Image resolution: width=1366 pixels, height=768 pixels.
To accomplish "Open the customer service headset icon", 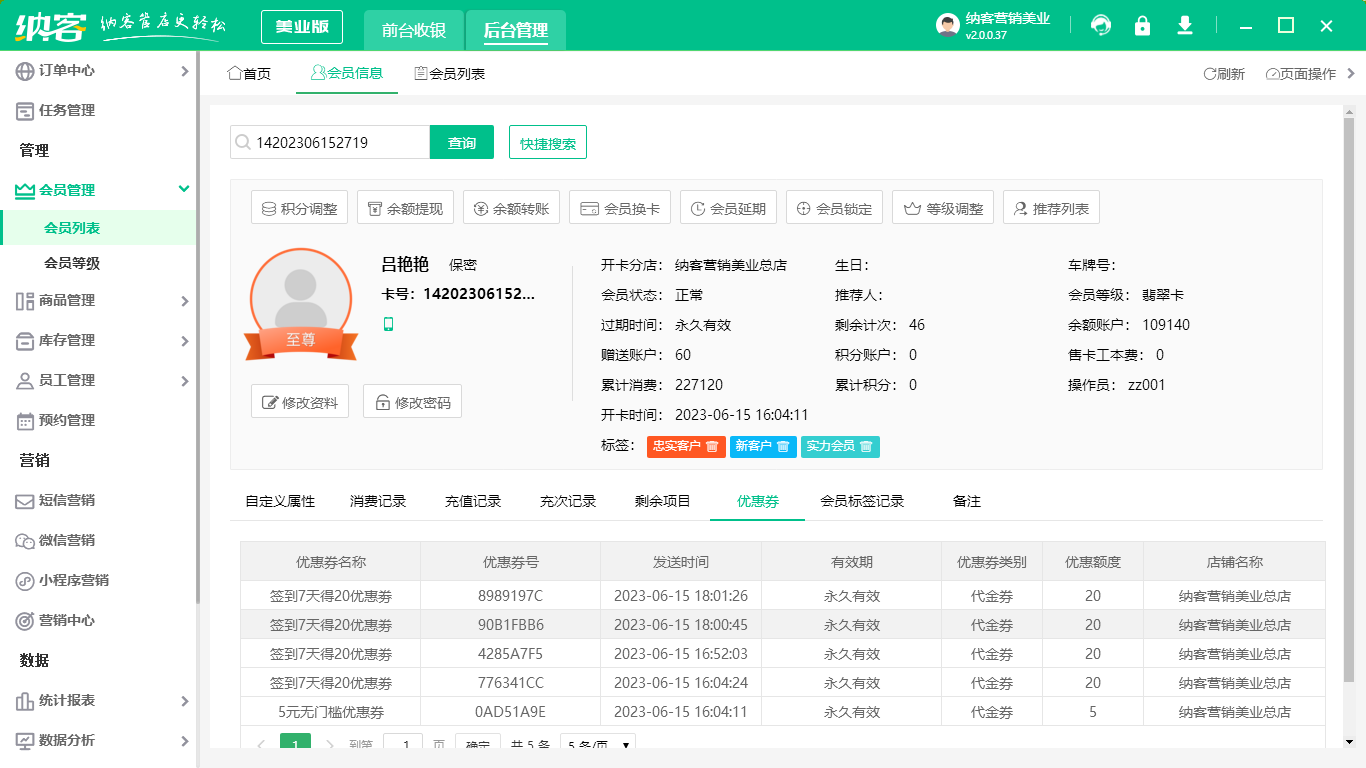I will [1100, 25].
